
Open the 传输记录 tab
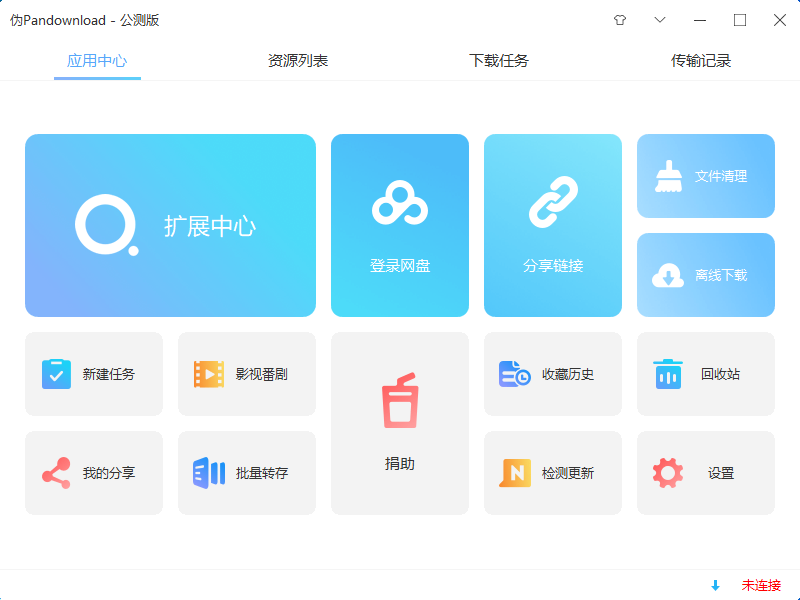(x=702, y=60)
